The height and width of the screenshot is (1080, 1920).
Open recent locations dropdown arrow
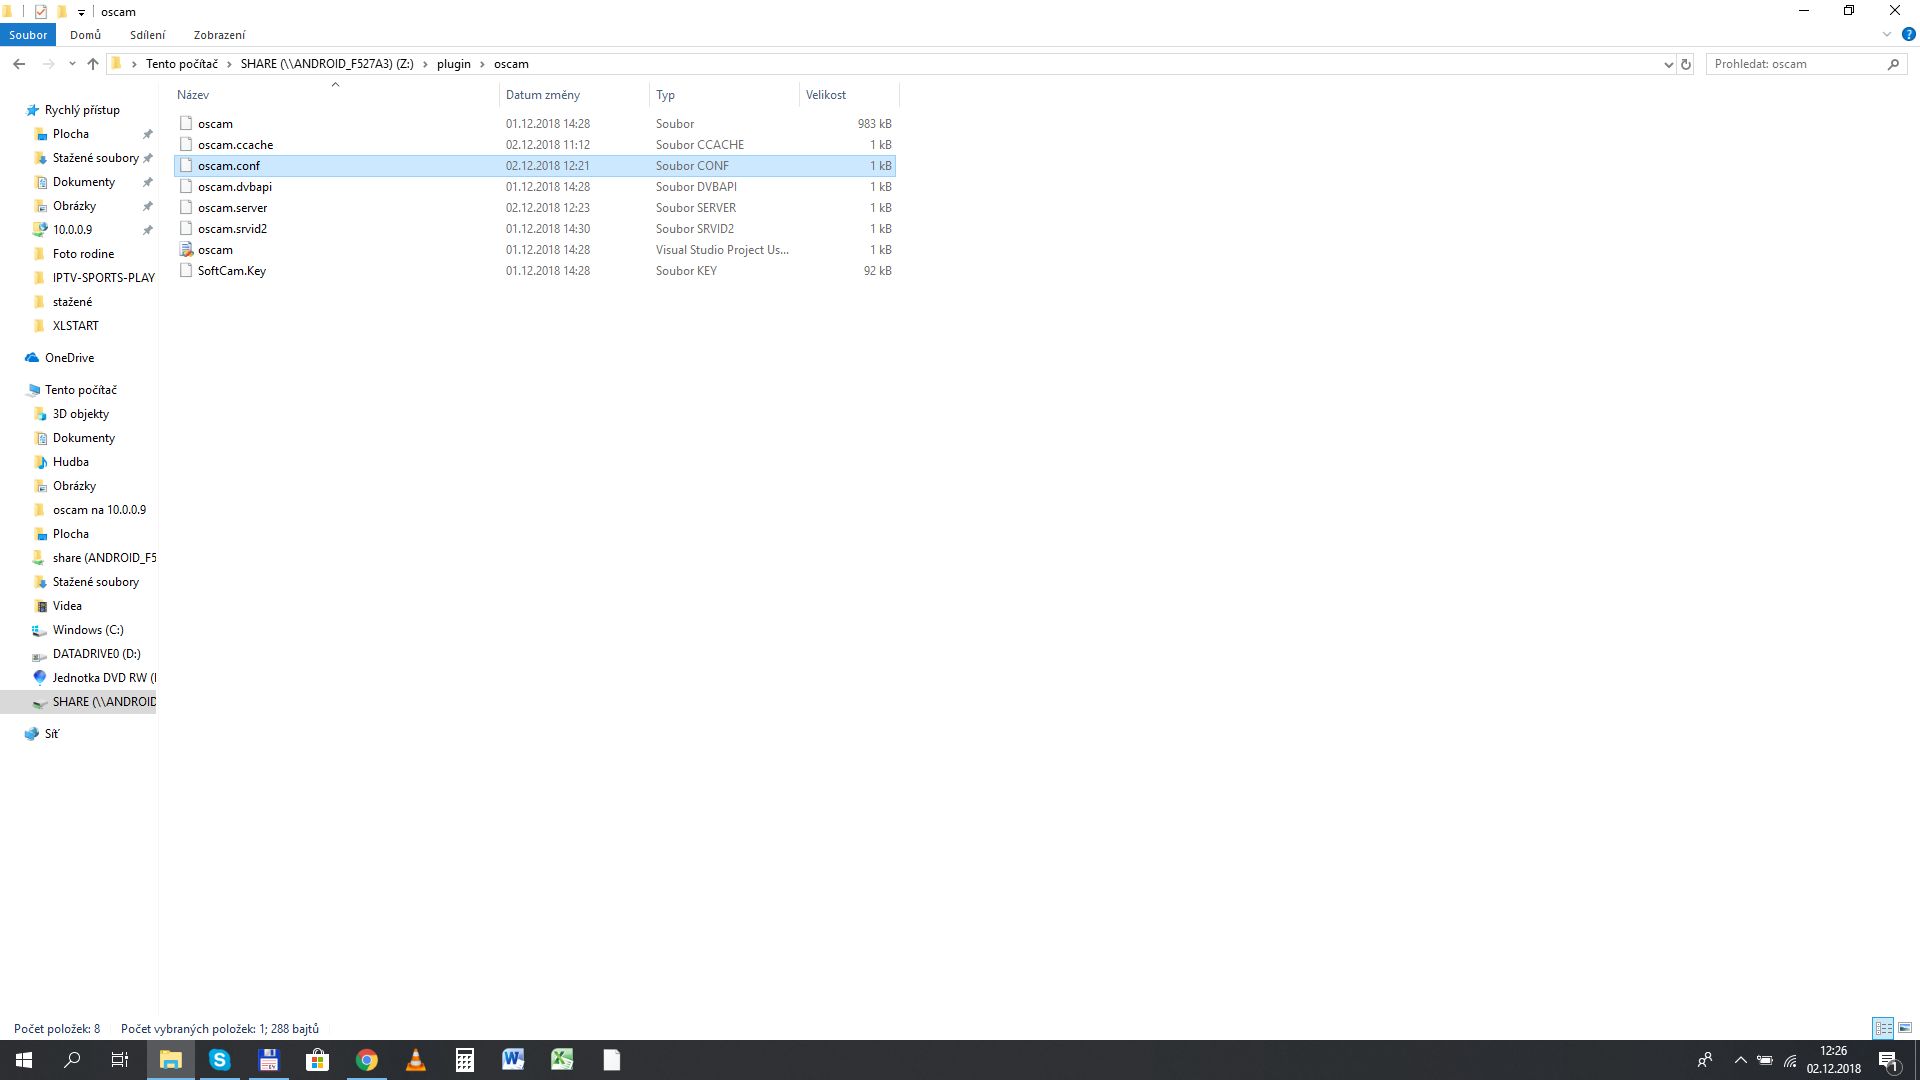pyautogui.click(x=72, y=64)
